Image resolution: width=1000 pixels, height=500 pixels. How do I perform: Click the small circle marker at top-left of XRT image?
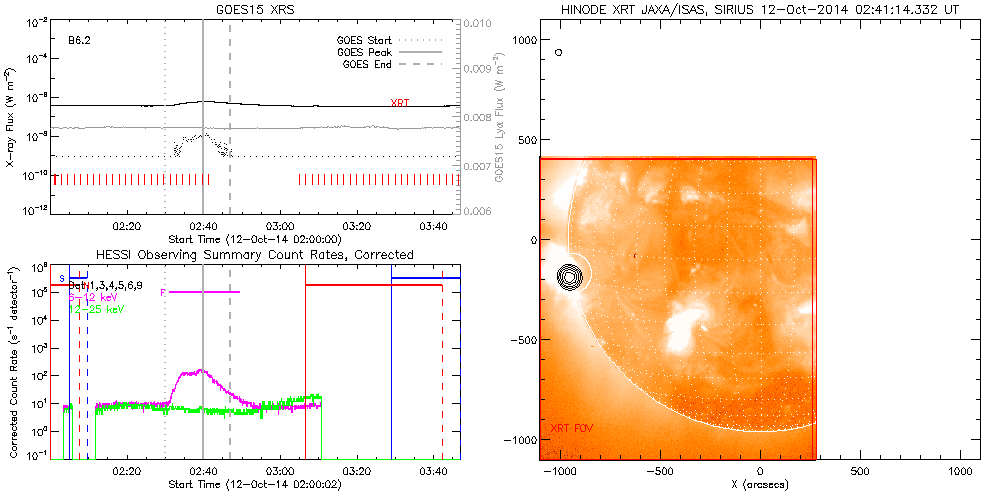(x=559, y=51)
